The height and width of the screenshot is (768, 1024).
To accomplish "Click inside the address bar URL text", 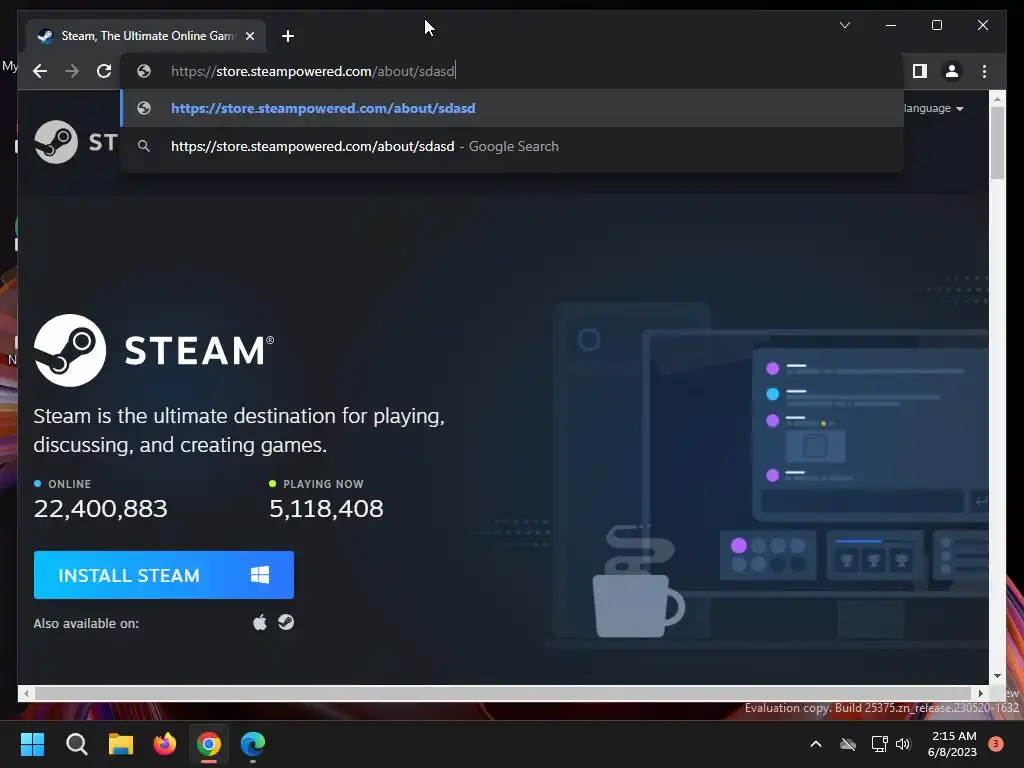I will click(x=313, y=71).
